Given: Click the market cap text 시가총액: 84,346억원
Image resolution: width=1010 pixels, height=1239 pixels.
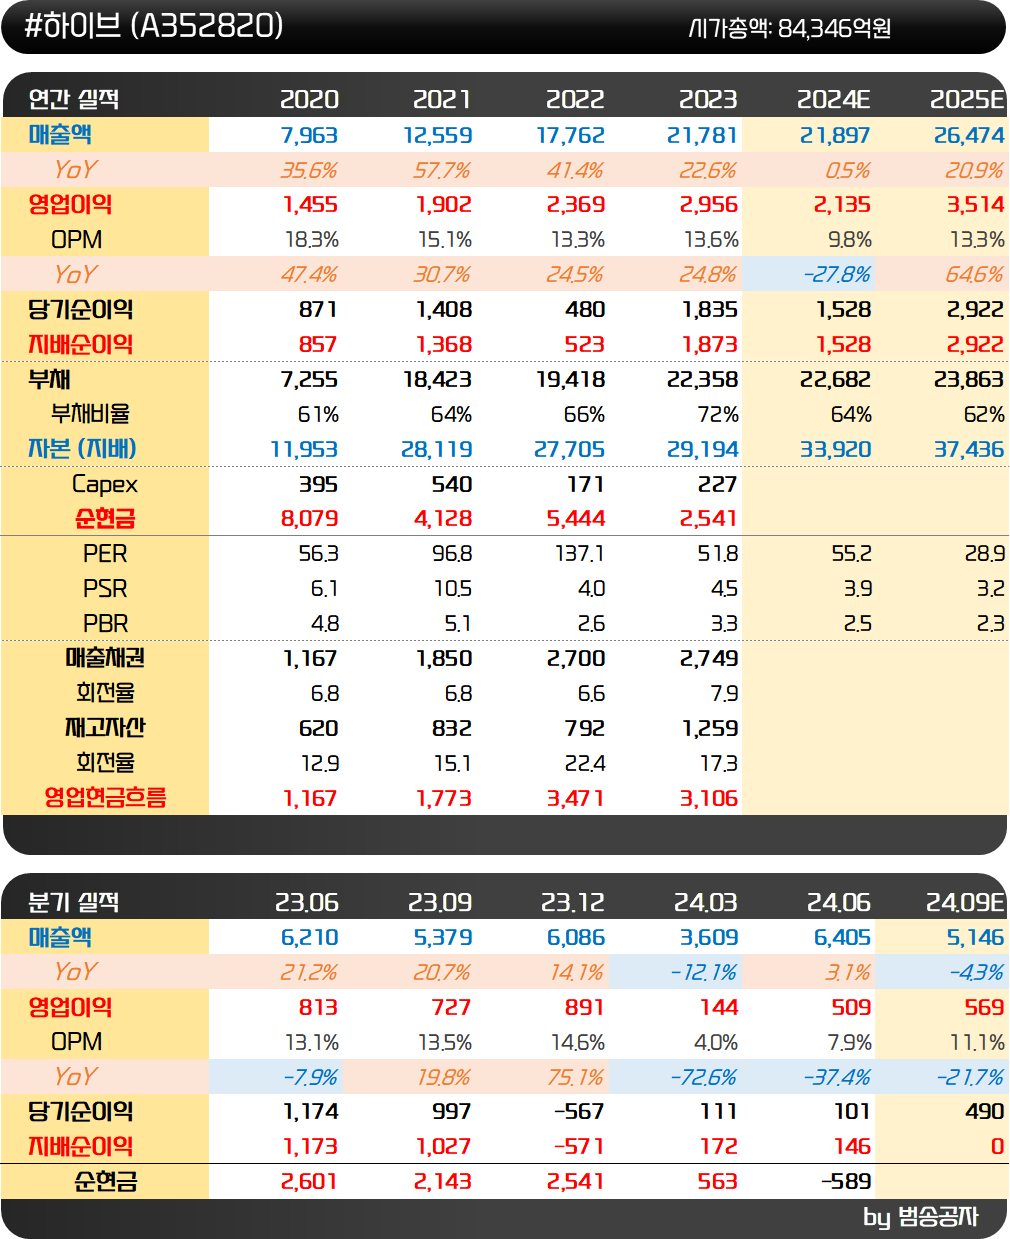Looking at the screenshot, I should (x=790, y=28).
